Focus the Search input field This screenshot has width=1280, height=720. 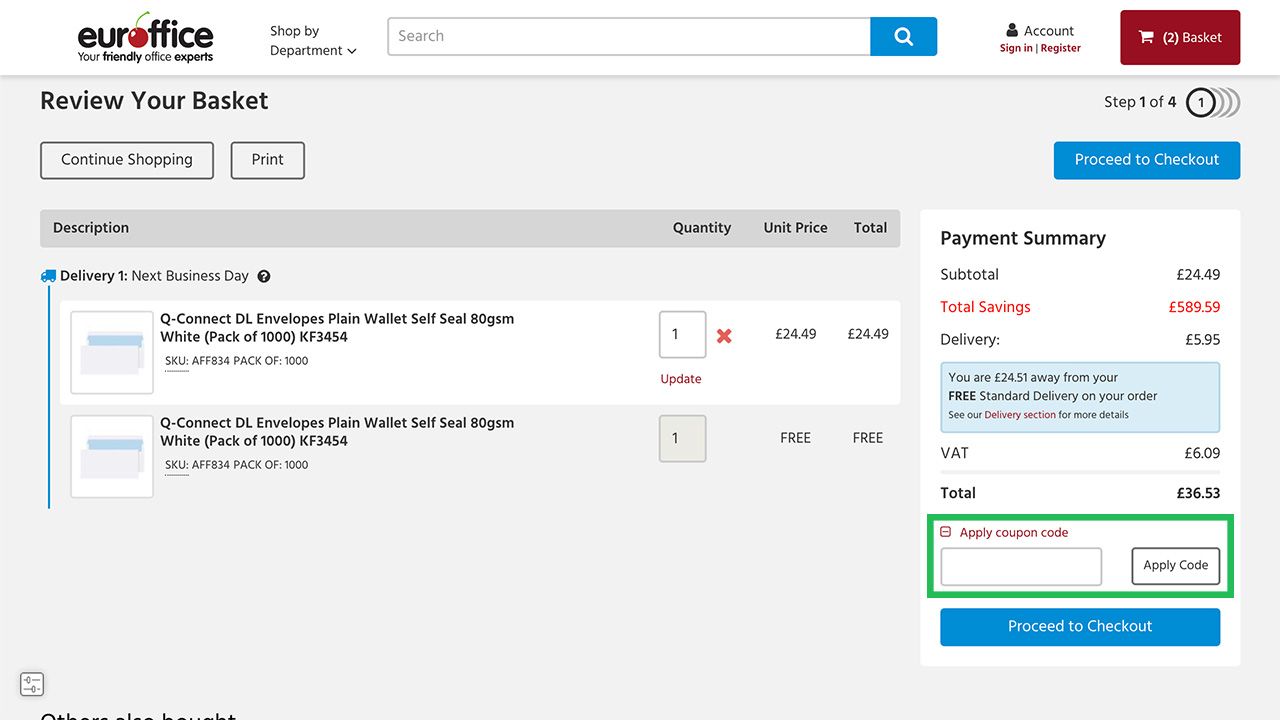(x=629, y=36)
